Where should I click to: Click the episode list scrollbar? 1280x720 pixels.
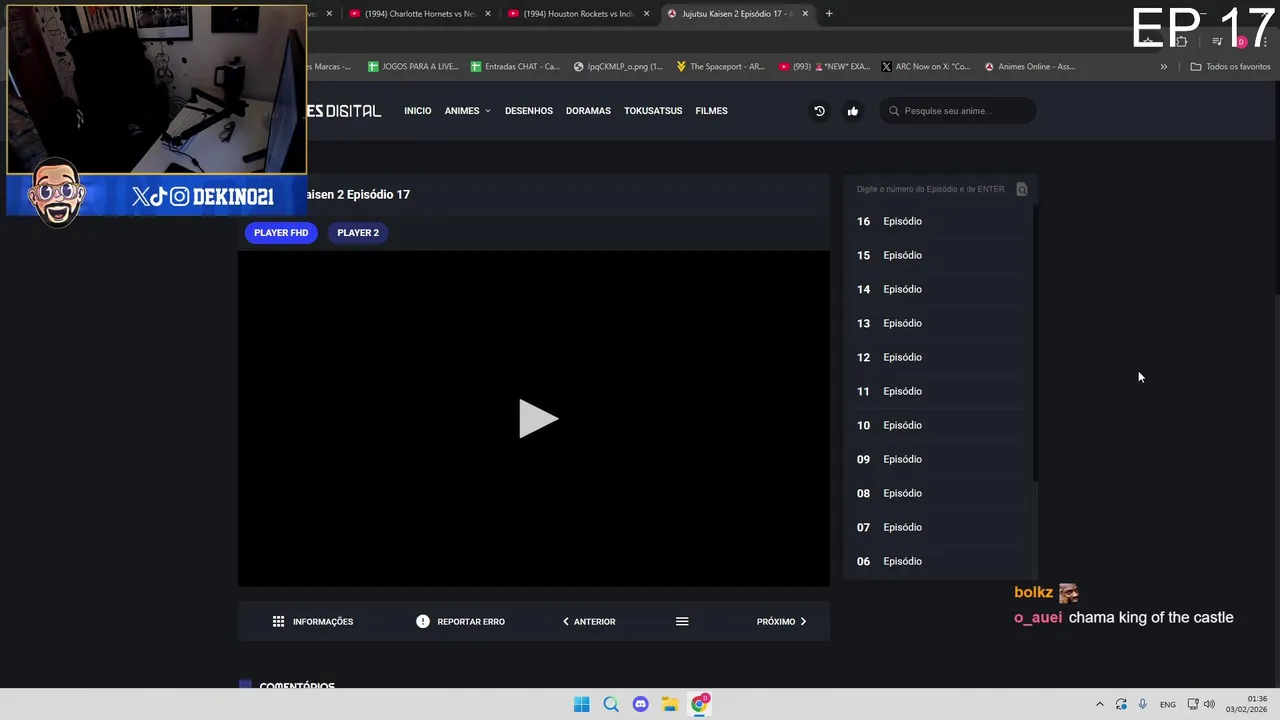point(1035,342)
